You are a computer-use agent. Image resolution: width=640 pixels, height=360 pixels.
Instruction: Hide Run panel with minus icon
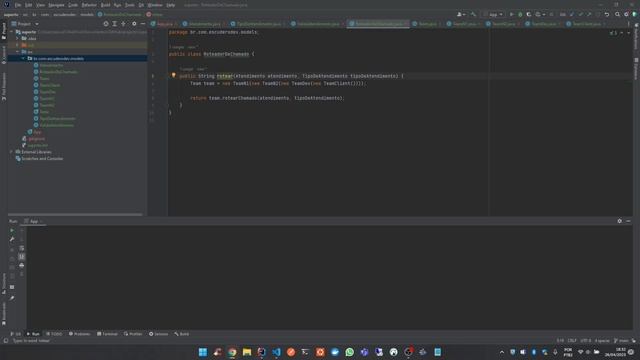[628, 221]
